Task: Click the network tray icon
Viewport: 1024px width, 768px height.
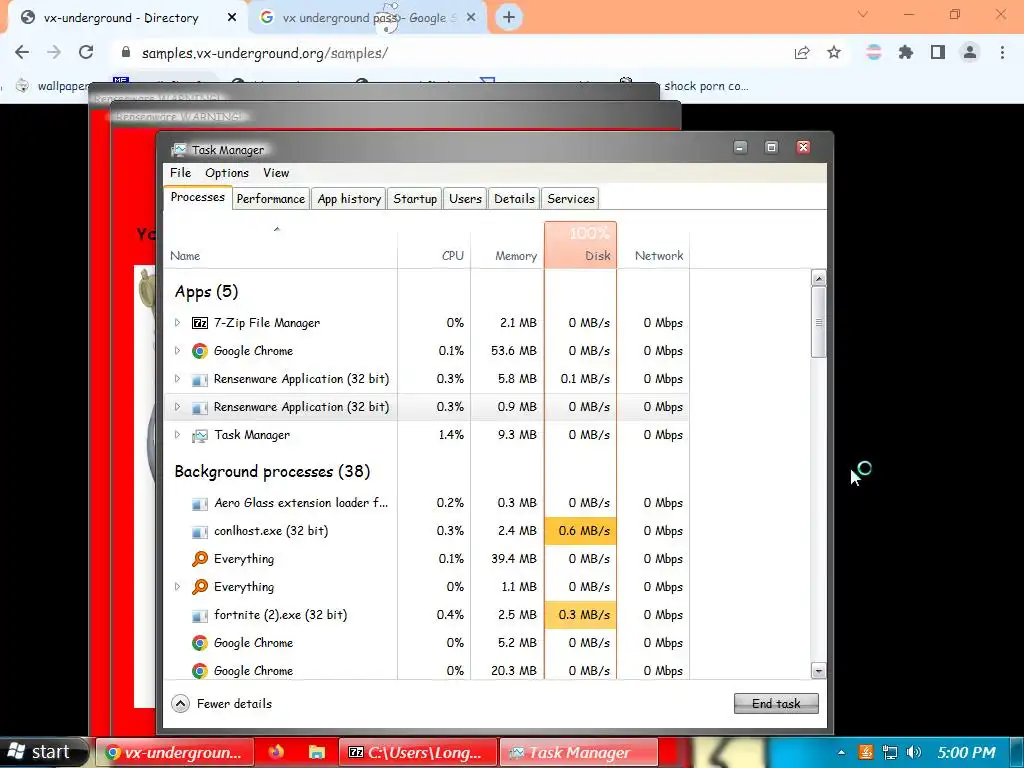Action: click(x=889, y=752)
